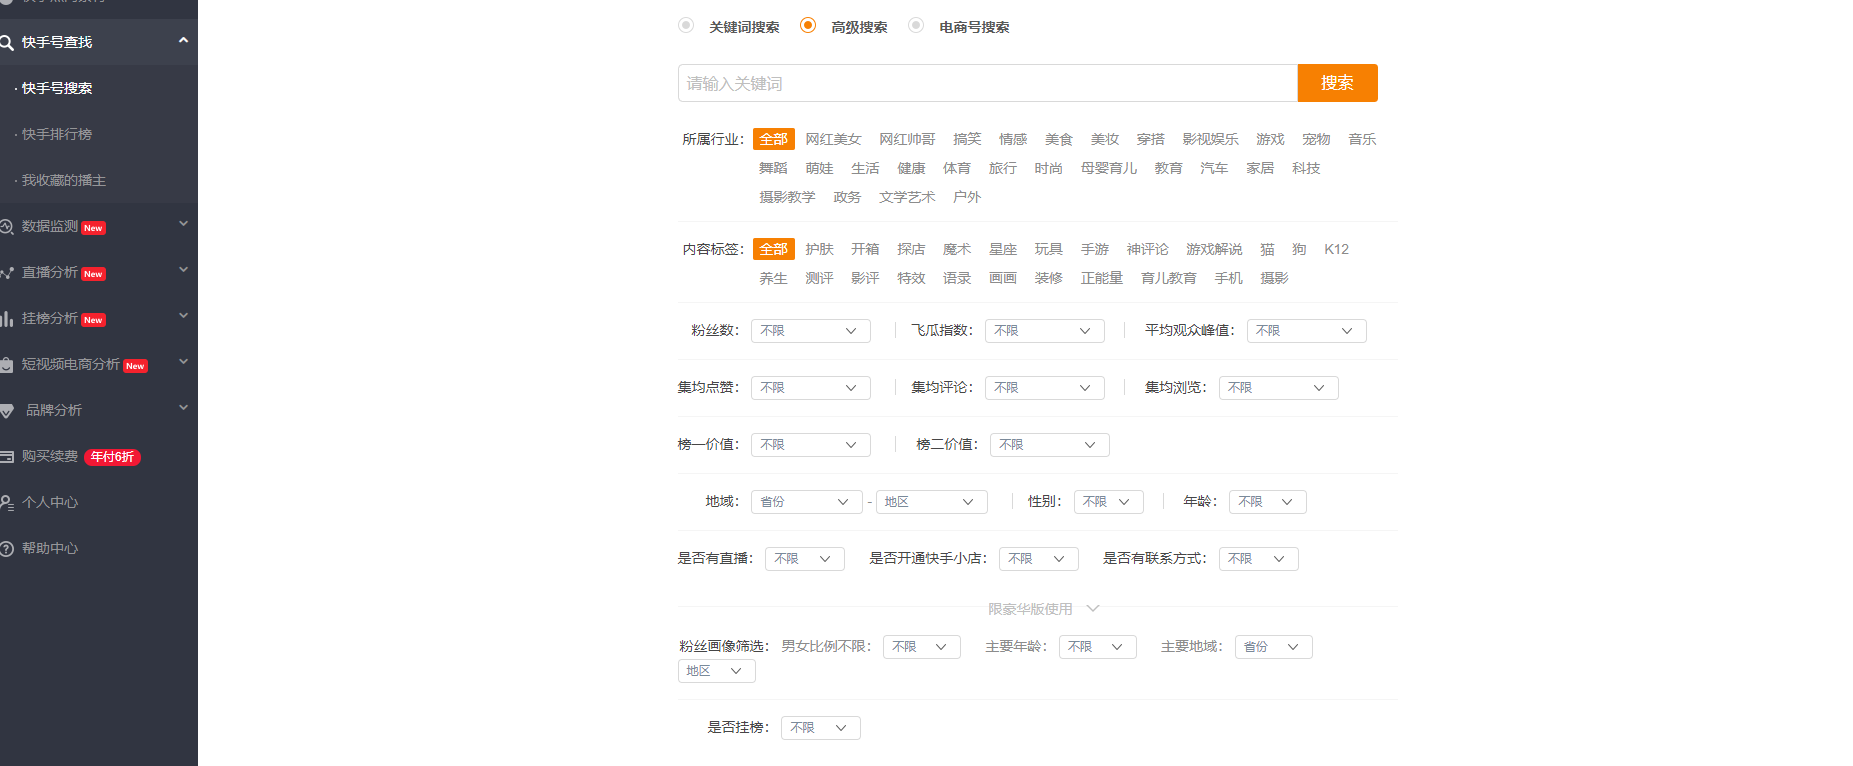Choose the 正能量 content tag
The image size is (1853, 766).
click(x=1102, y=278)
